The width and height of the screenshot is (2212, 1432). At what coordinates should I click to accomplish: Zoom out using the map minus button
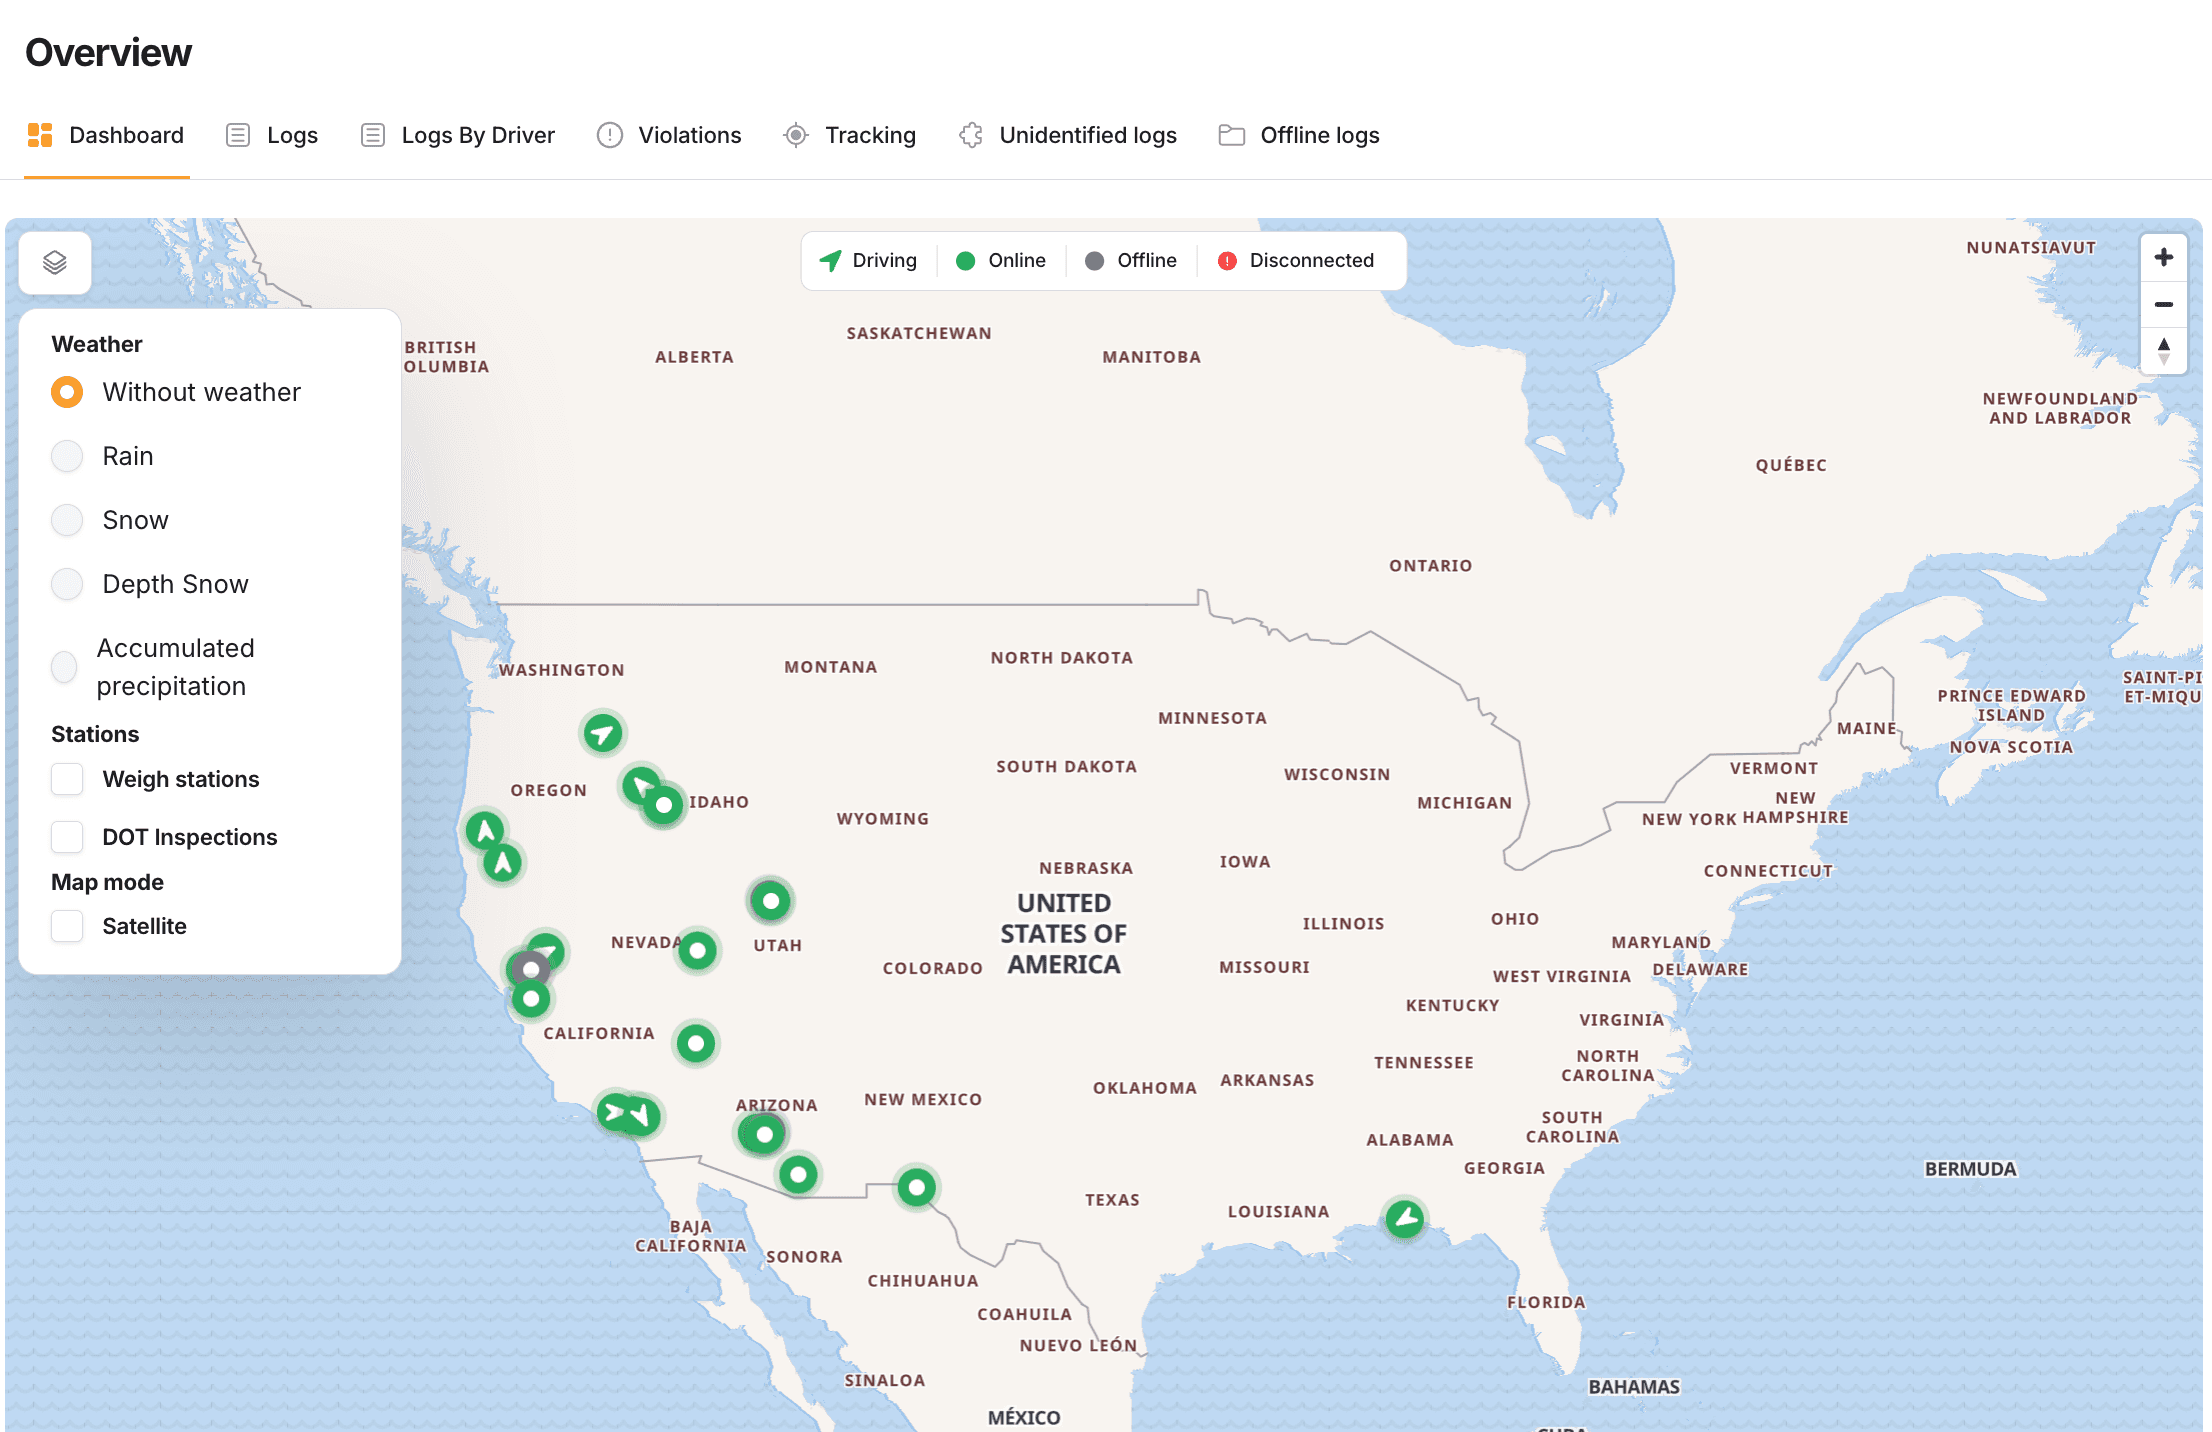coord(2163,305)
